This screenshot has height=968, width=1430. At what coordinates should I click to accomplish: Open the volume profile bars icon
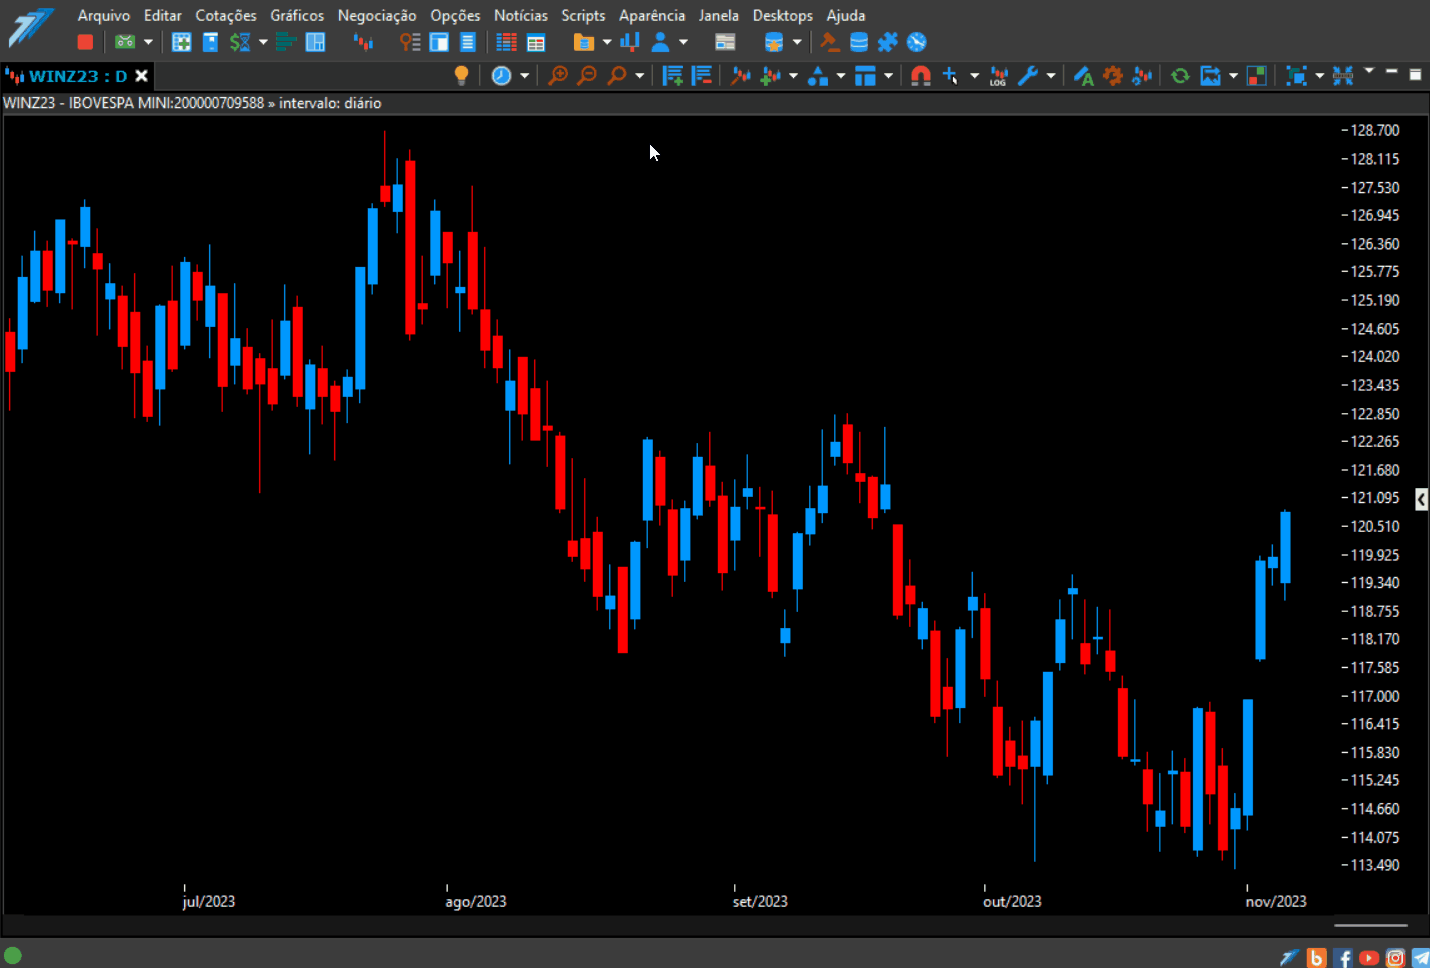[x=286, y=42]
